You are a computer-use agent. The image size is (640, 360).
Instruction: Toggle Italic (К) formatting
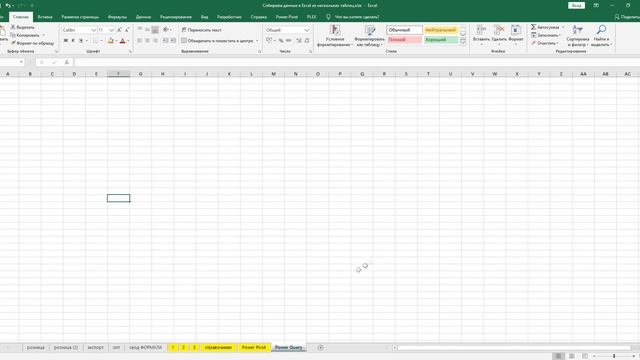(73, 40)
